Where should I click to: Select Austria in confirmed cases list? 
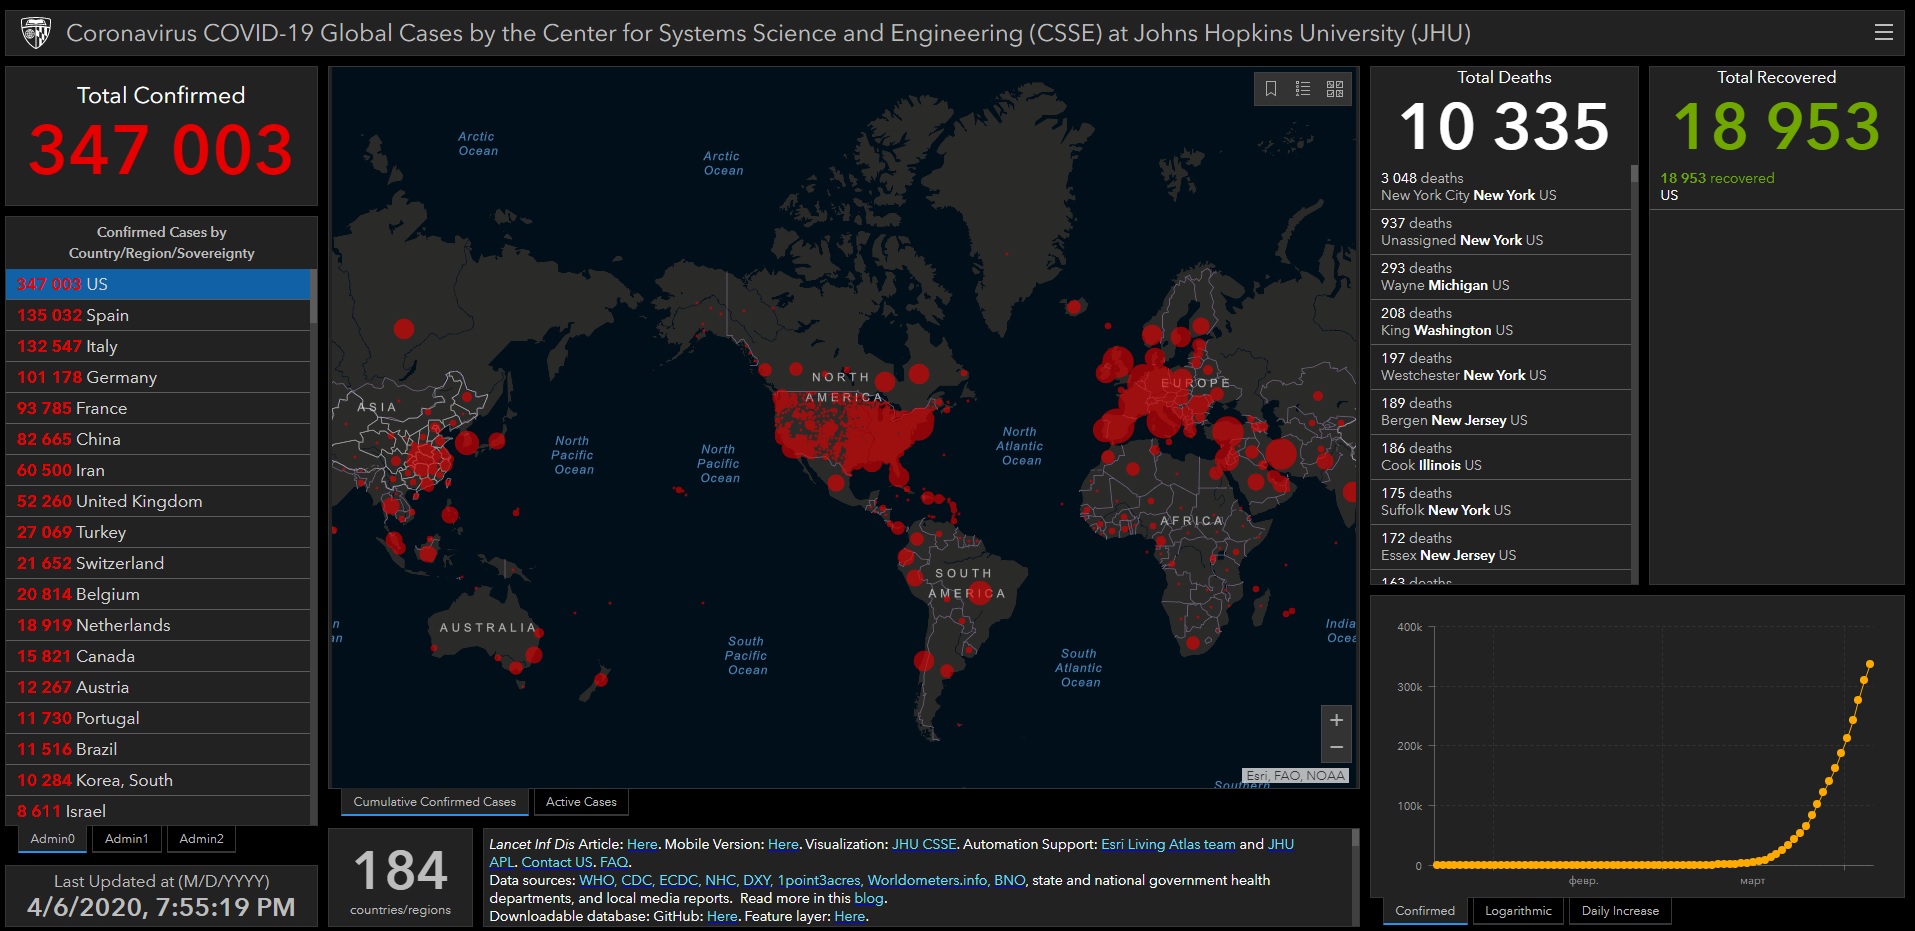158,687
